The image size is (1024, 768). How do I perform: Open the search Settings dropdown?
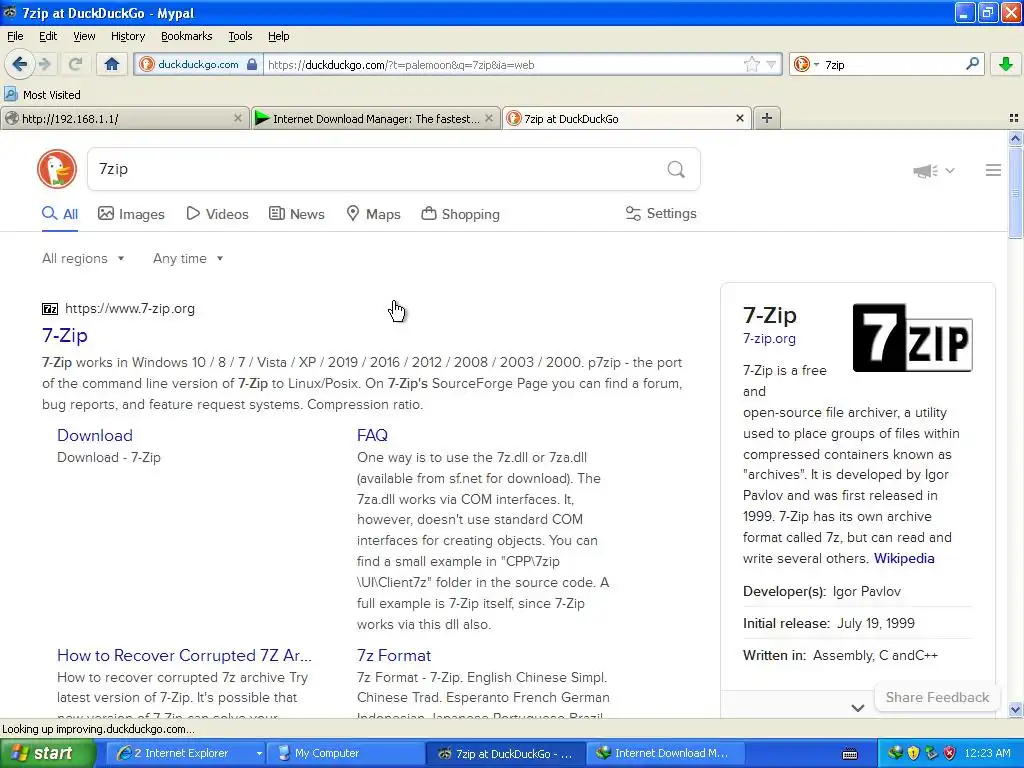(x=661, y=214)
